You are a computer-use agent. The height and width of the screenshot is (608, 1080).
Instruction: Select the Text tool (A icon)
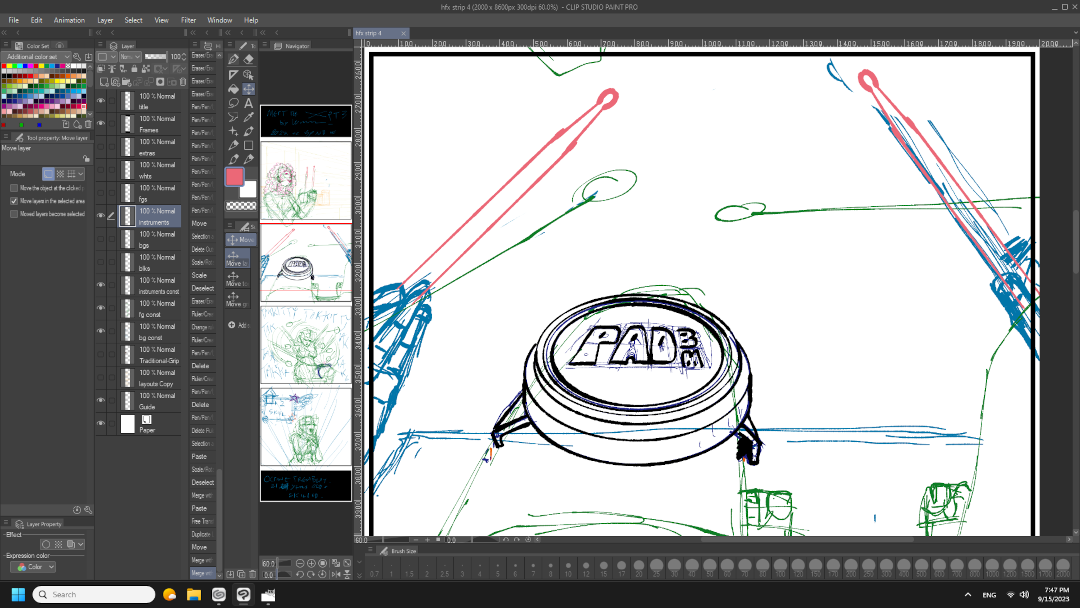coord(248,103)
